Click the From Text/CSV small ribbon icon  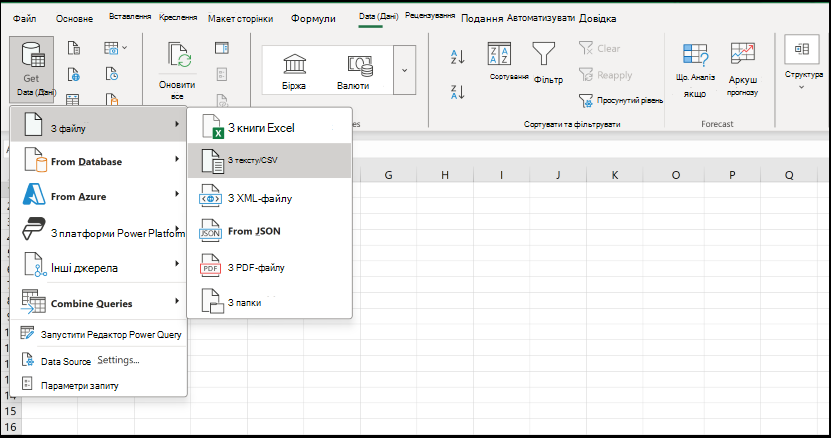click(x=74, y=48)
